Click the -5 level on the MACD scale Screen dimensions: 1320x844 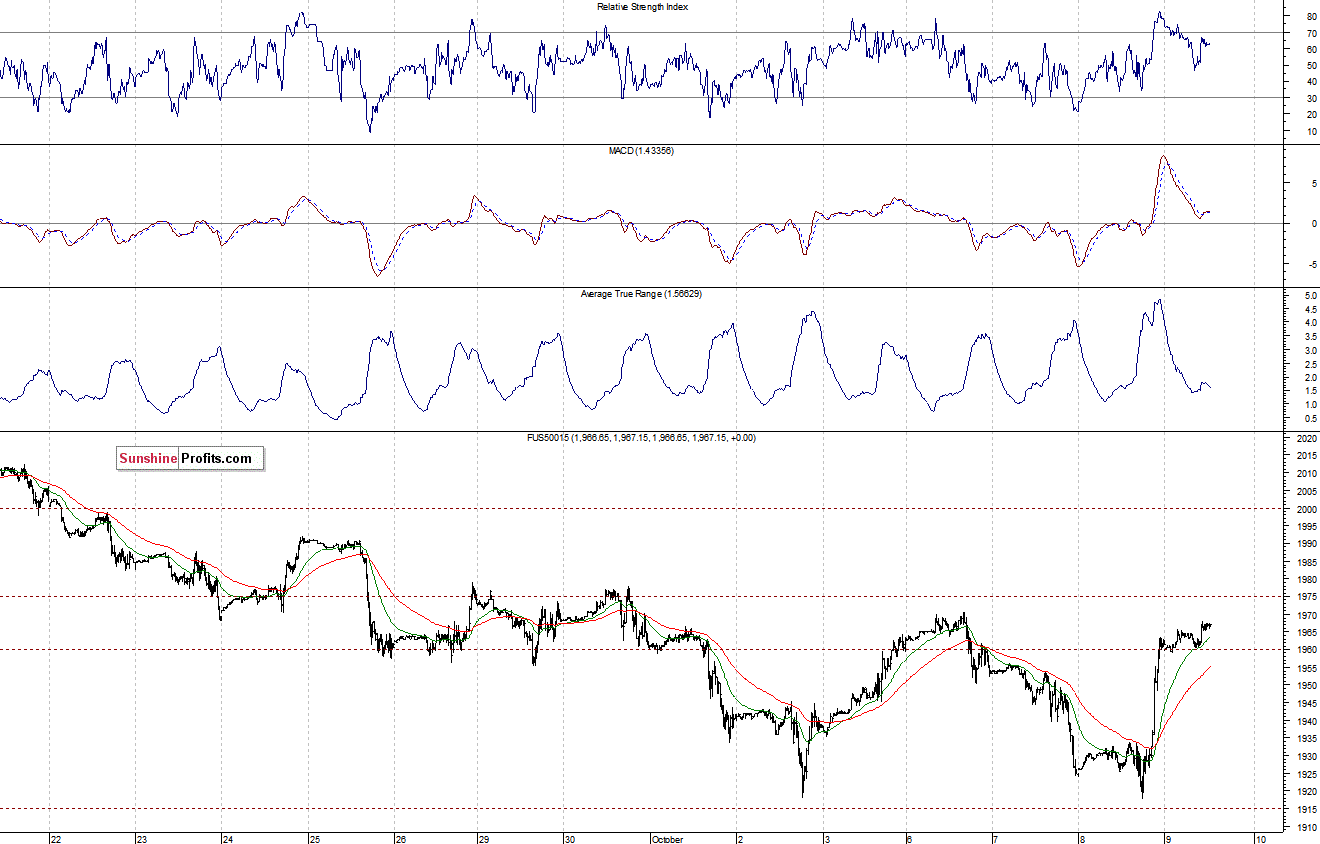coord(1312,265)
